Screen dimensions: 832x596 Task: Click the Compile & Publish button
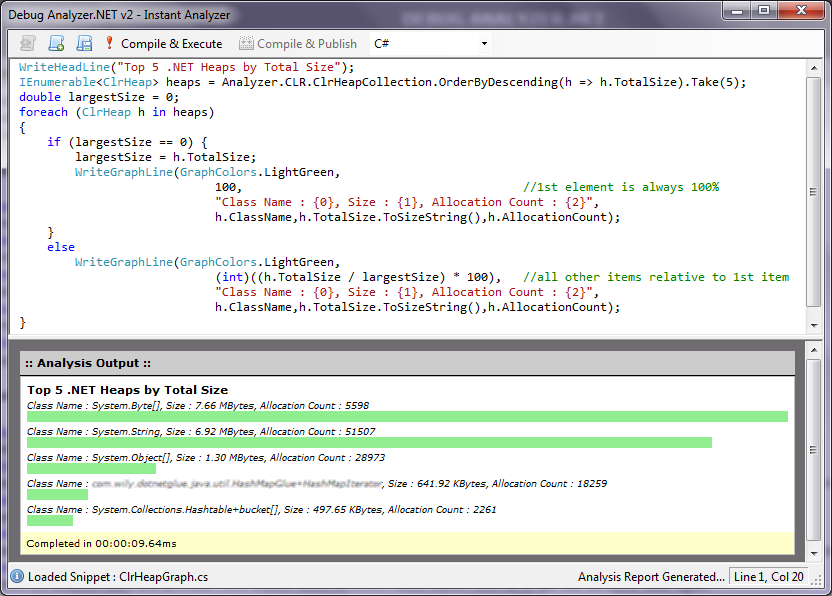point(298,44)
